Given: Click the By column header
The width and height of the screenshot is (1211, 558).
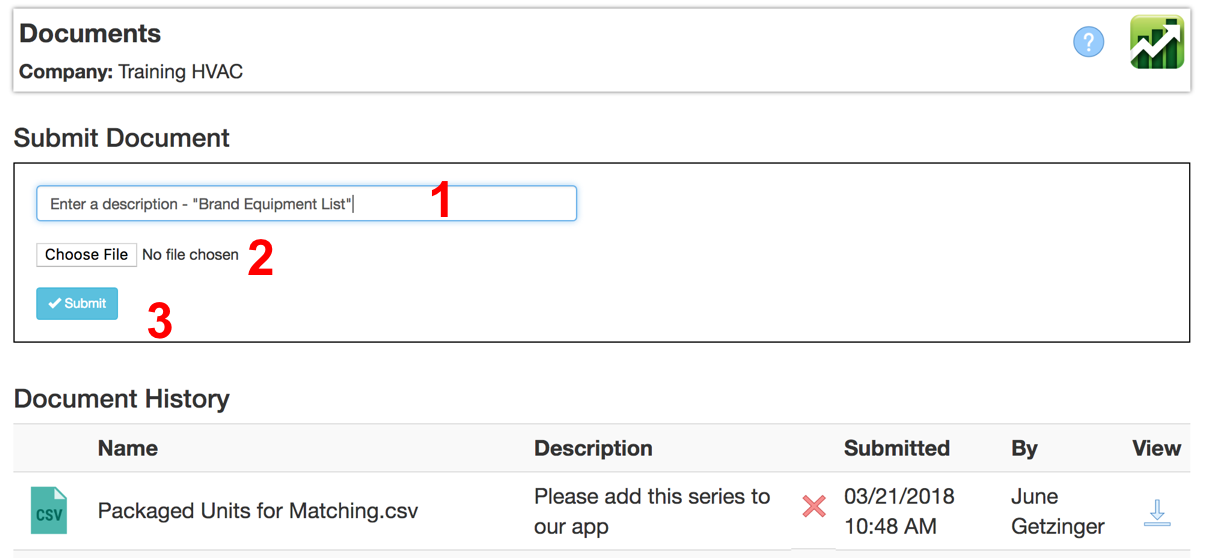Looking at the screenshot, I should 1024,448.
